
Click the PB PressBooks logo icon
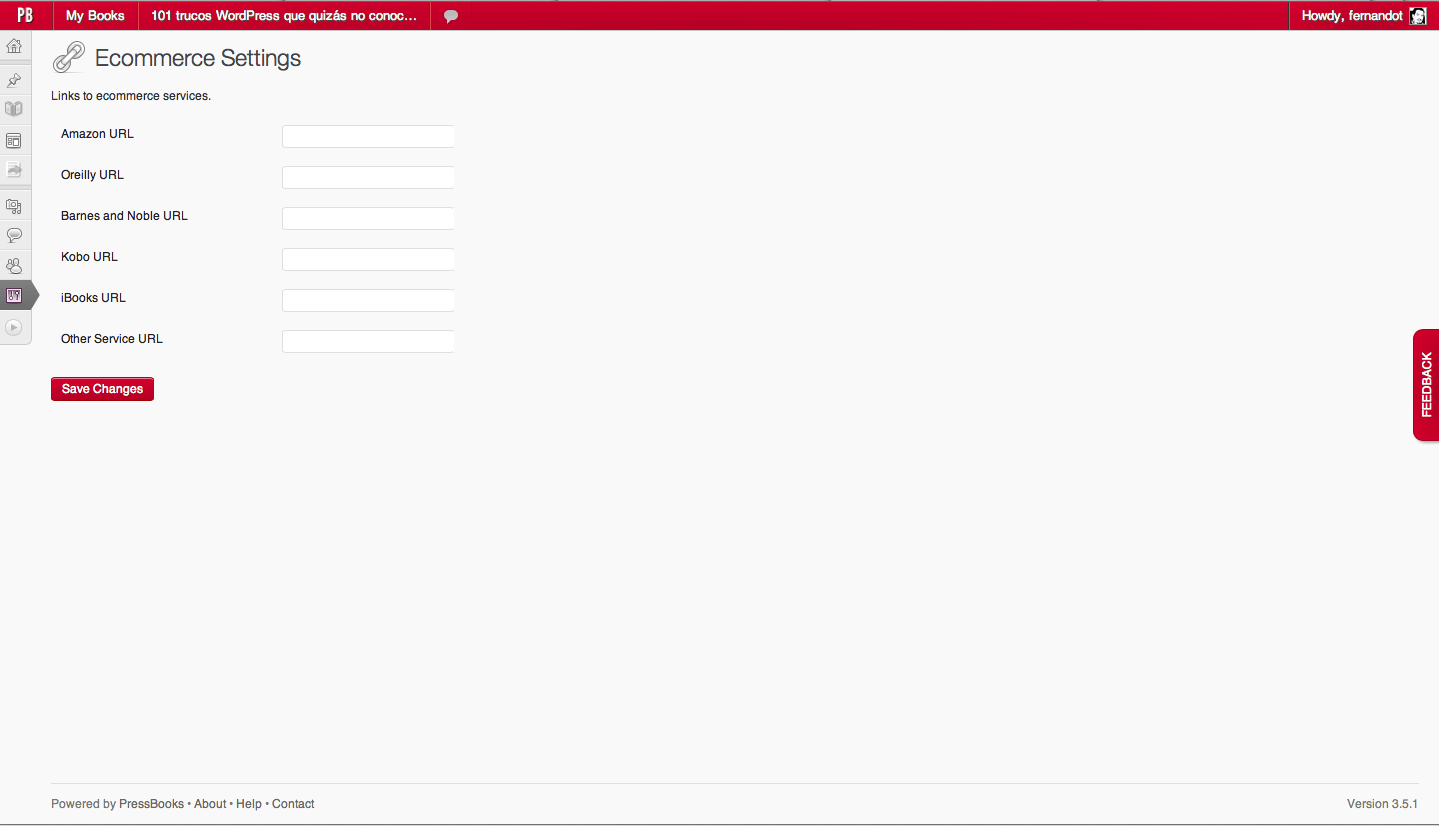pos(25,15)
